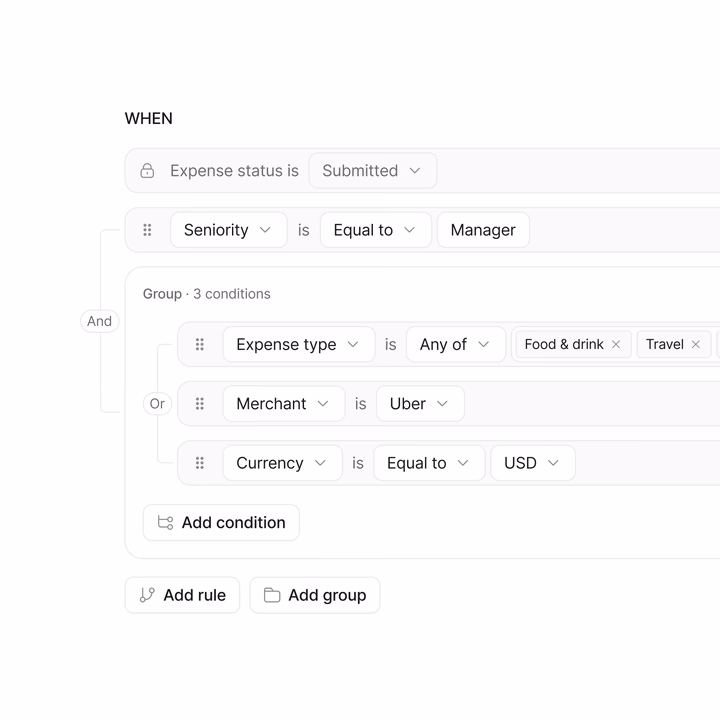Screen dimensions: 720x720
Task: Click the lock icon beside Expense status
Action: click(147, 170)
